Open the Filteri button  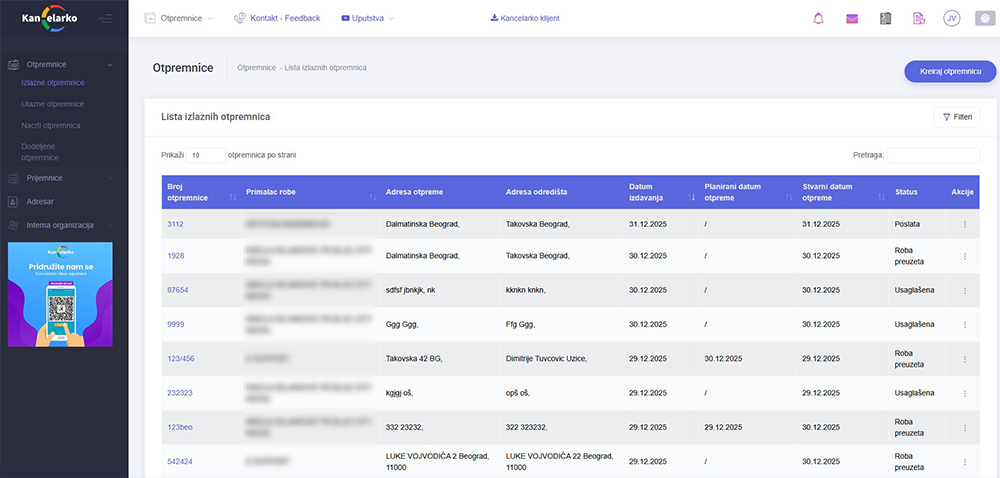point(956,117)
